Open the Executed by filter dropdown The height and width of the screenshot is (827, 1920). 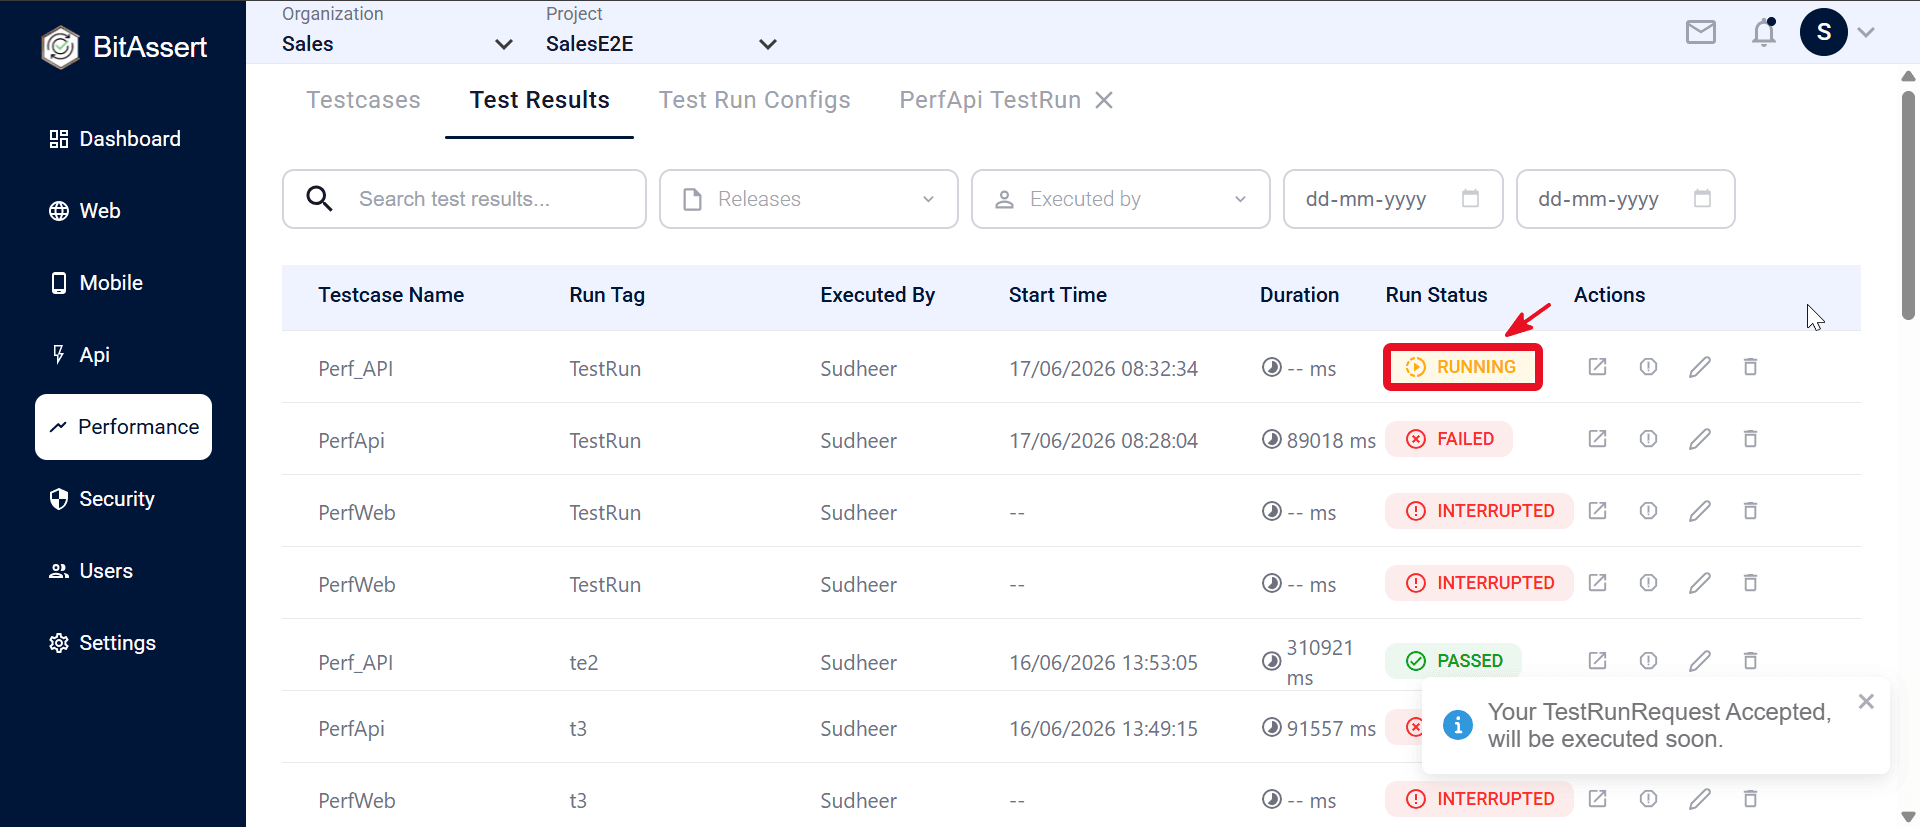1121,199
